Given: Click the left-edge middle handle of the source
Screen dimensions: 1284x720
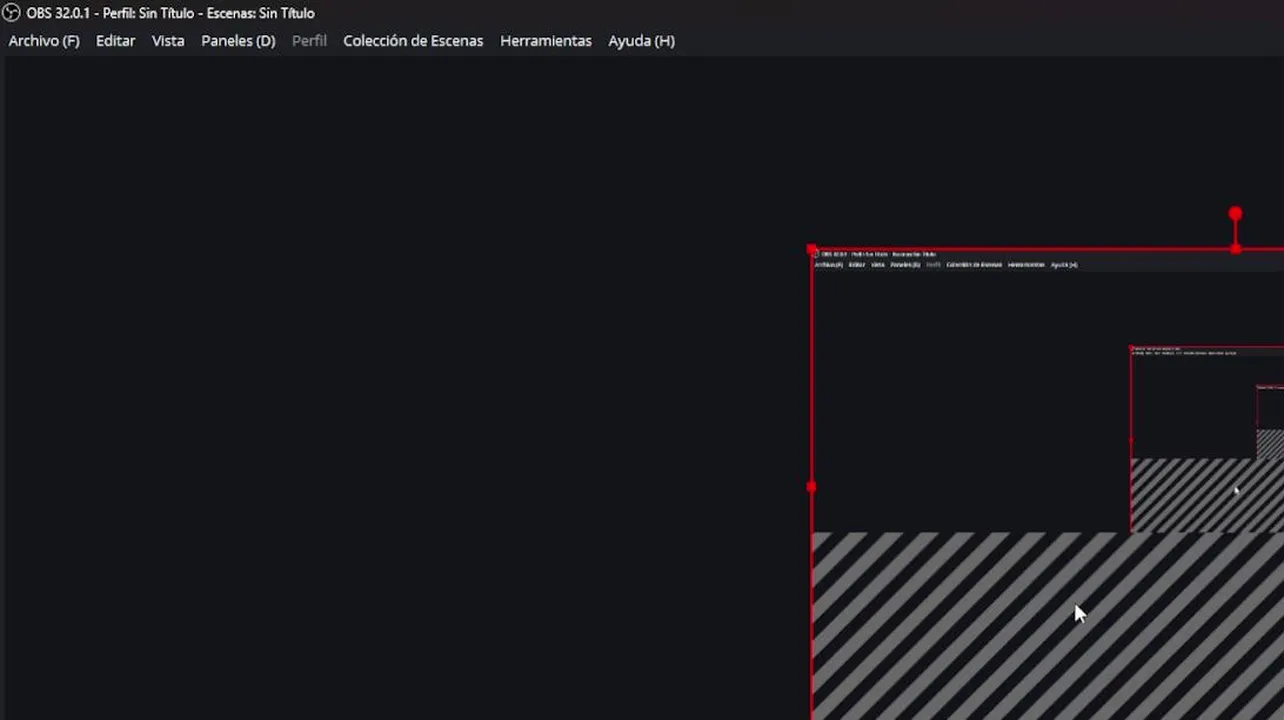Looking at the screenshot, I should [x=811, y=487].
